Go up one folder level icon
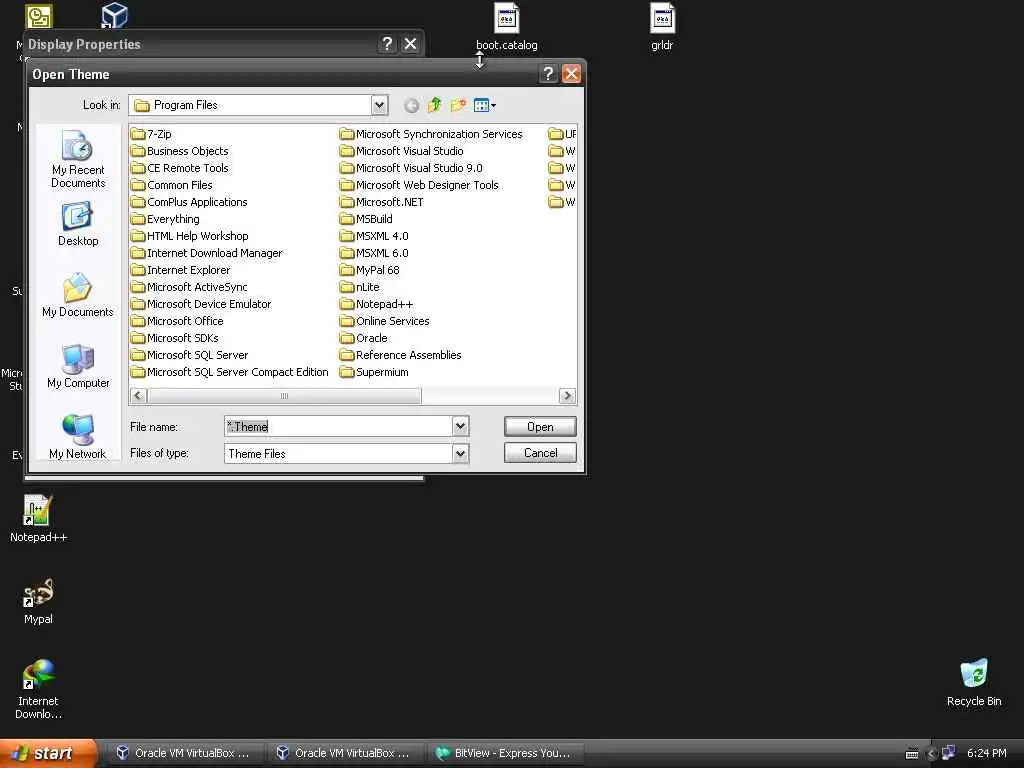The image size is (1024, 768). (x=435, y=105)
